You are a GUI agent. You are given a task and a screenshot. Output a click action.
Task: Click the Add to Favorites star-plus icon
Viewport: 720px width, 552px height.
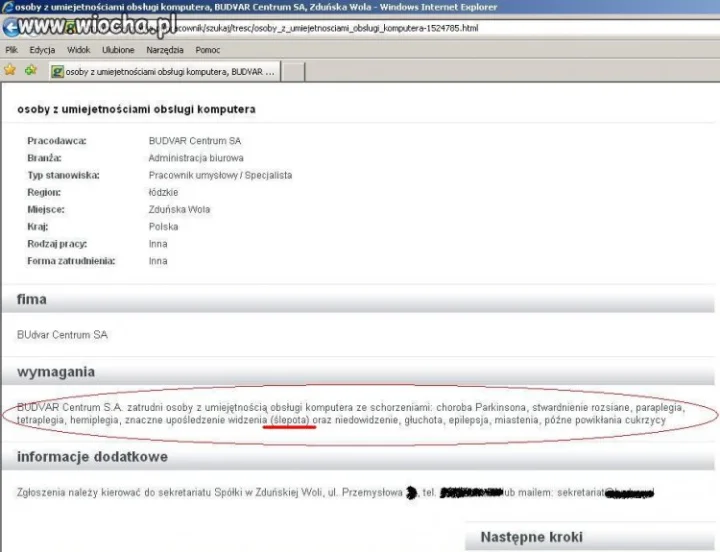coord(31,70)
